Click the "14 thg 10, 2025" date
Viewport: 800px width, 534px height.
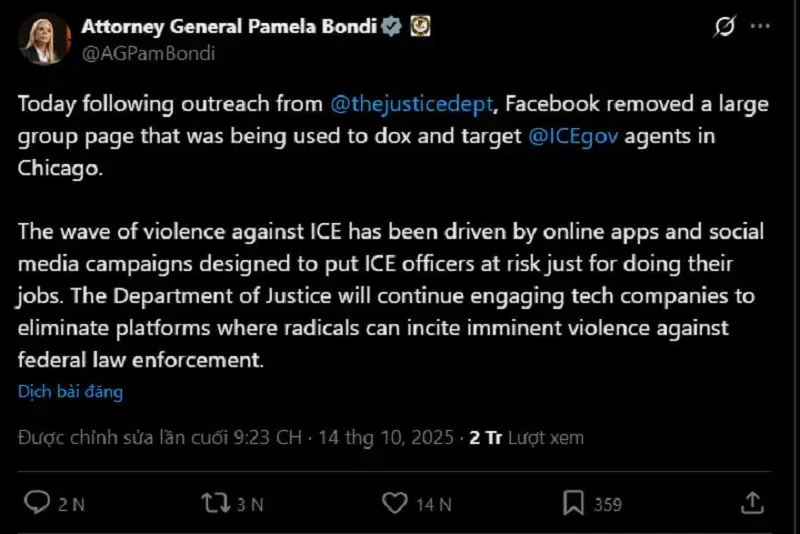coord(386,438)
